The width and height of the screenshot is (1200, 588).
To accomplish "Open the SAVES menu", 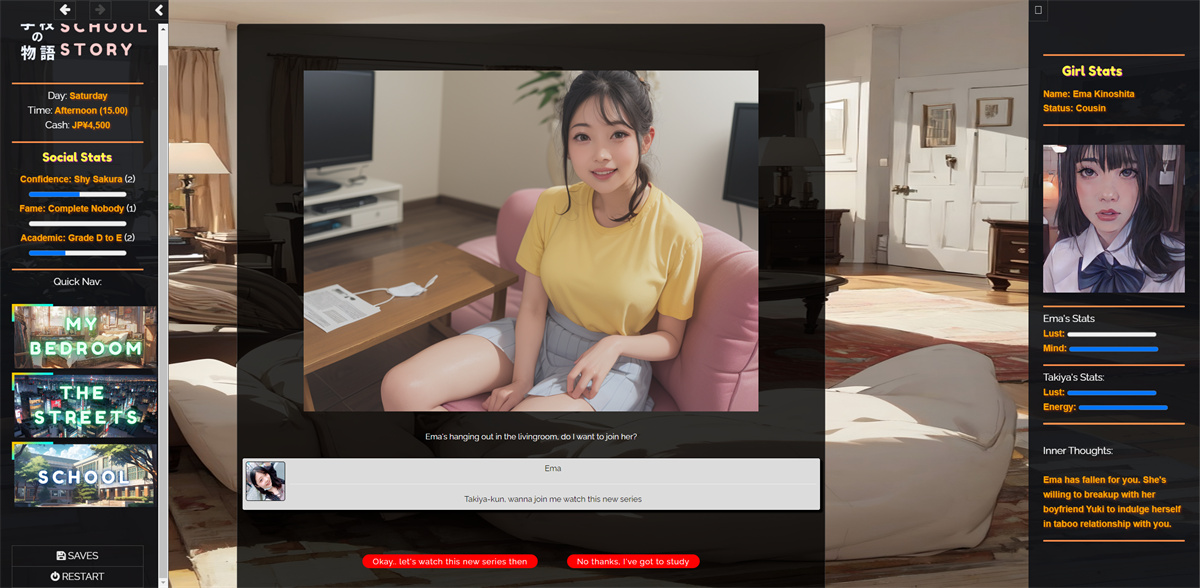I will click(77, 556).
